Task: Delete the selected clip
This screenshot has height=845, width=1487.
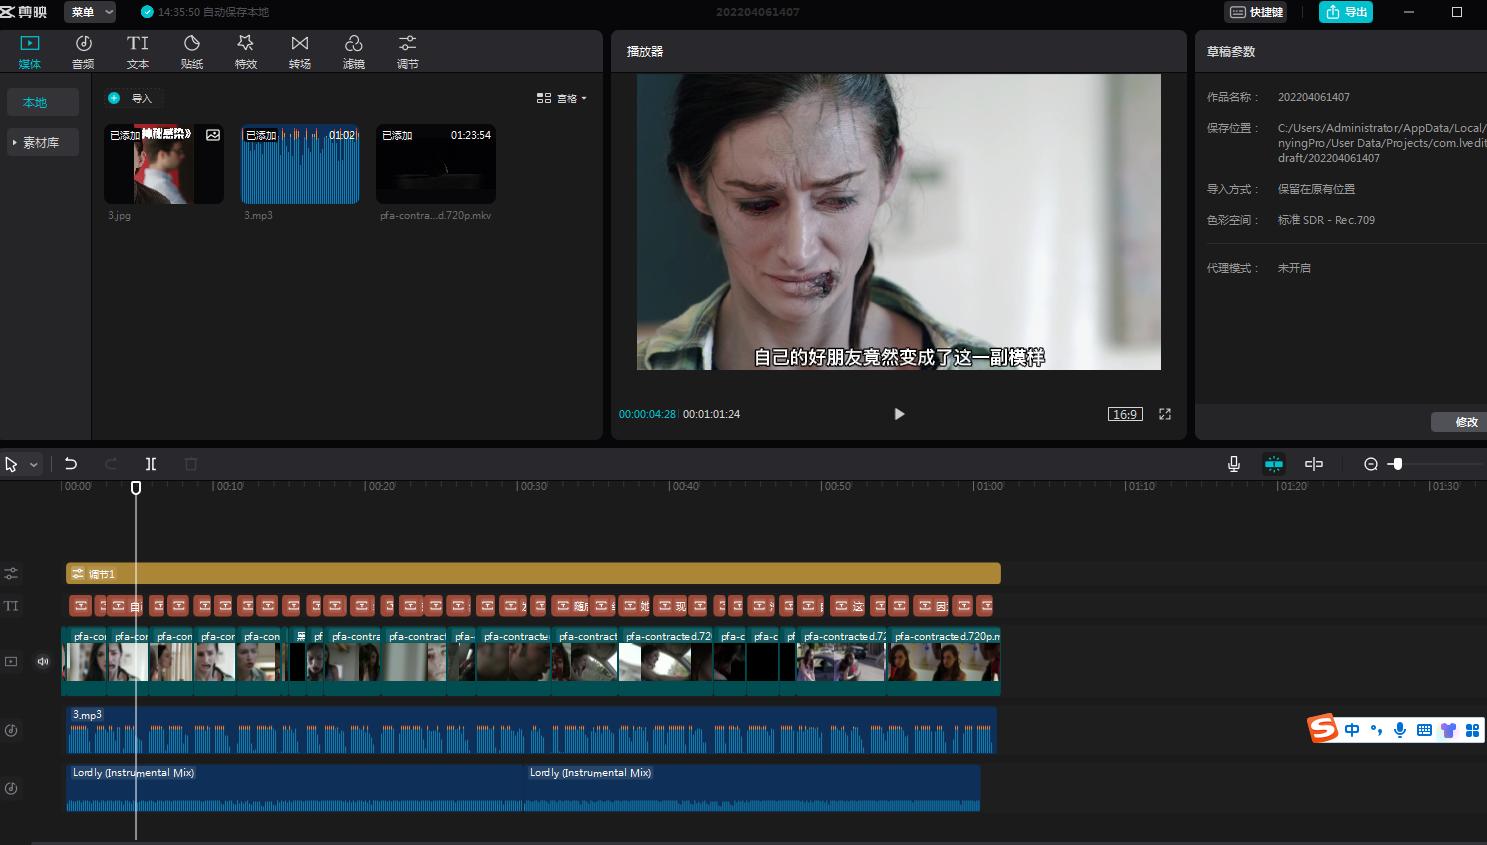Action: tap(191, 464)
